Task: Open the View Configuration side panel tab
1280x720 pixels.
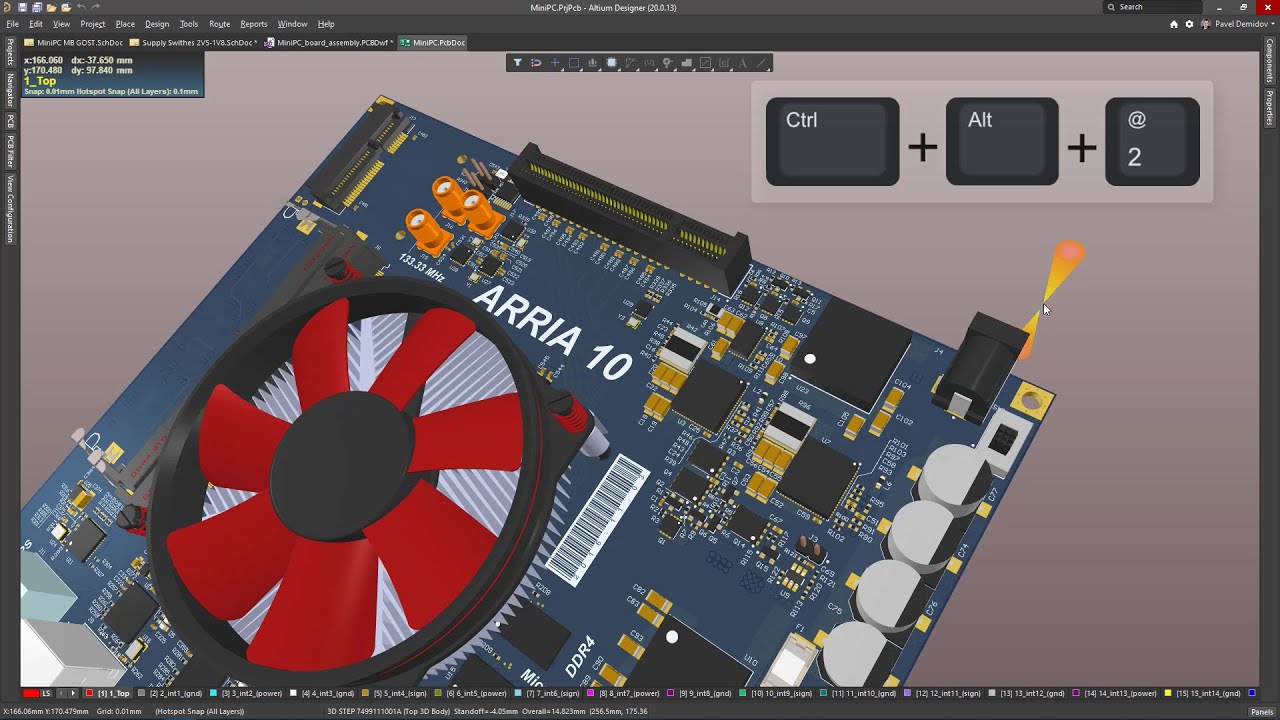Action: 10,209
